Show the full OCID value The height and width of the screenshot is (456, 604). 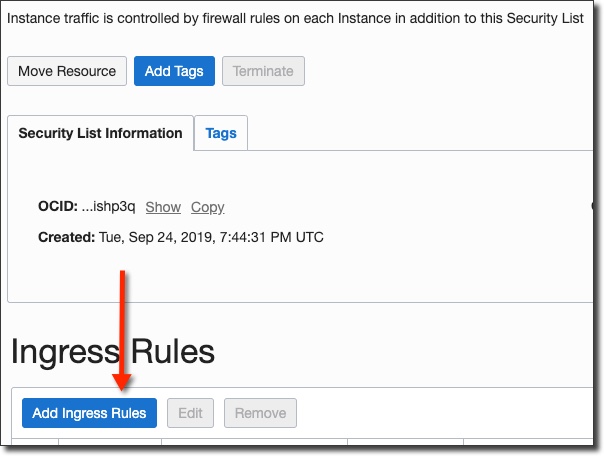(163, 207)
